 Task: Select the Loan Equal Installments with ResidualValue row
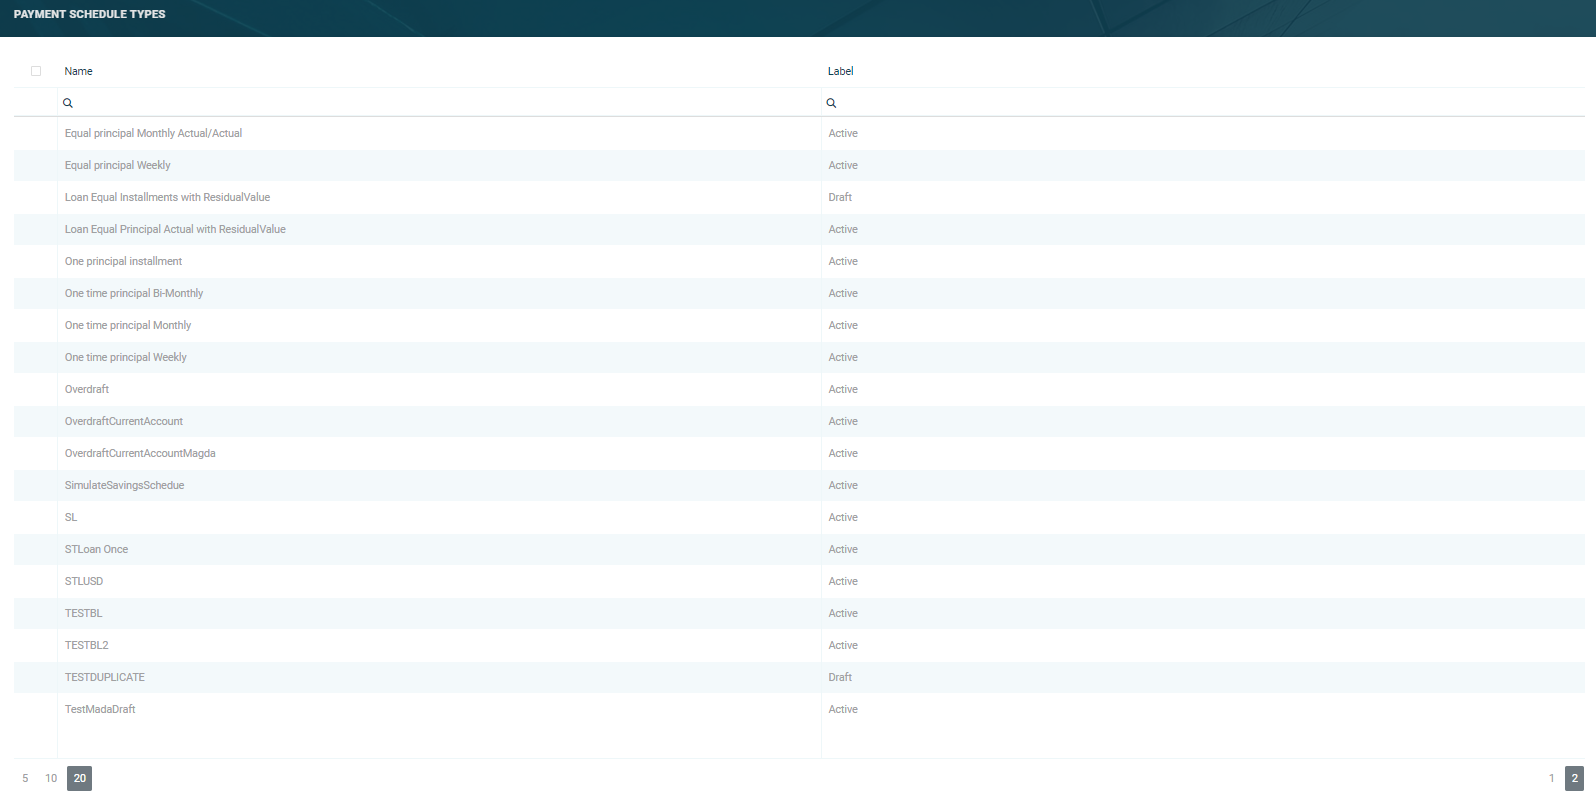click(799, 197)
